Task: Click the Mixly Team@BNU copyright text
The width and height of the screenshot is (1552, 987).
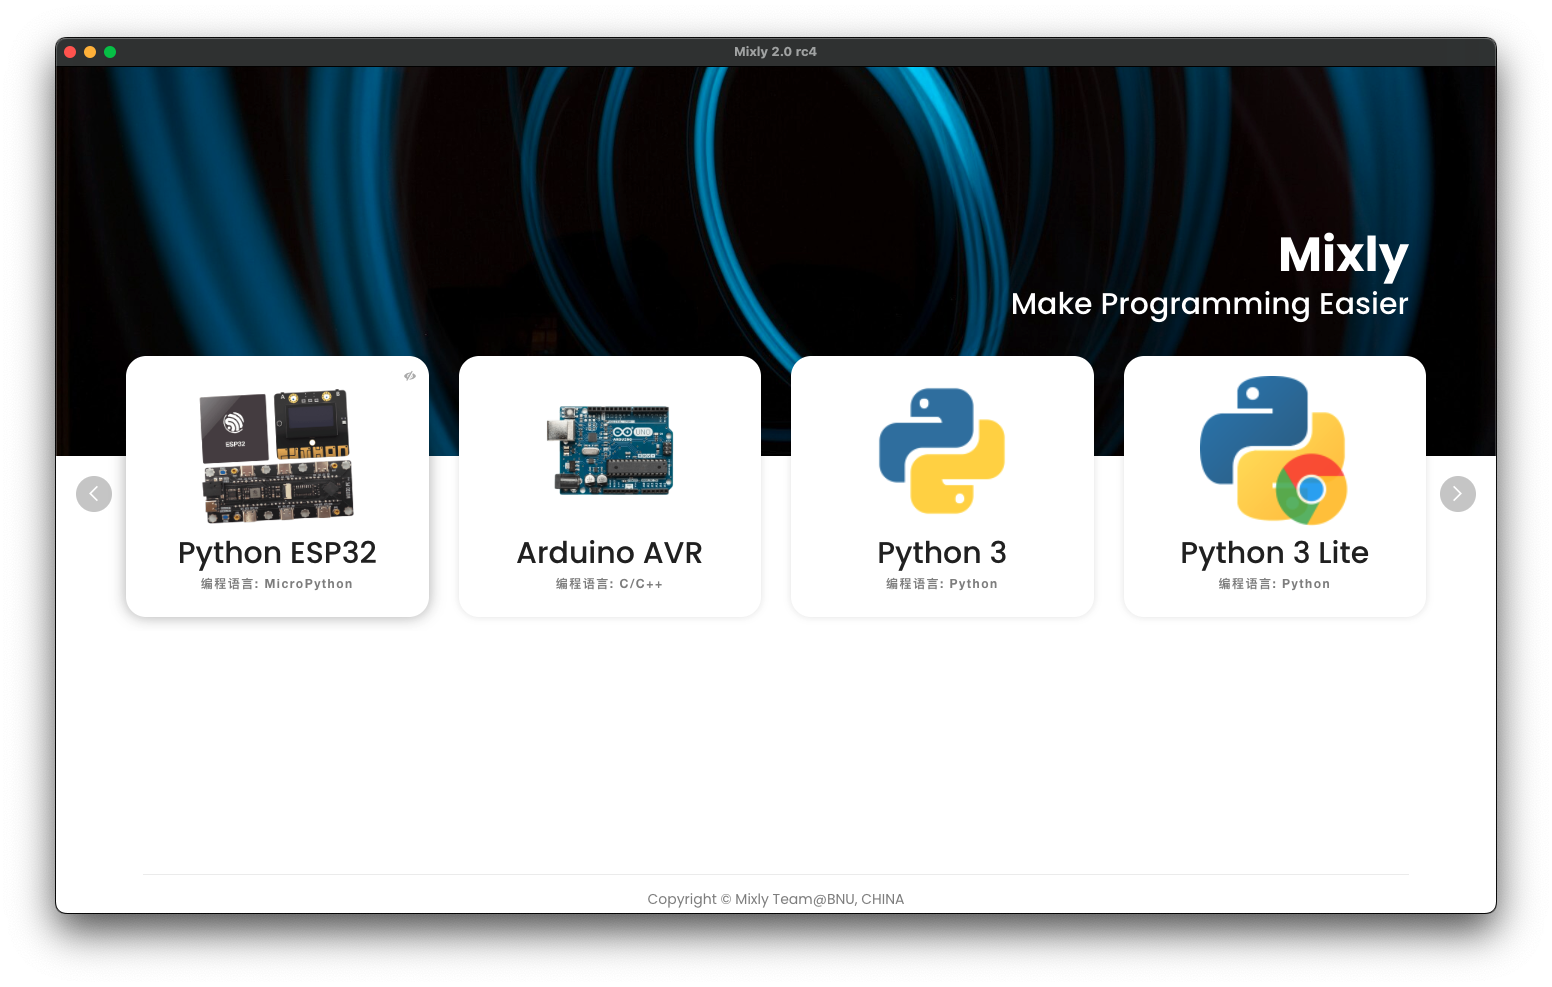Action: click(x=776, y=899)
